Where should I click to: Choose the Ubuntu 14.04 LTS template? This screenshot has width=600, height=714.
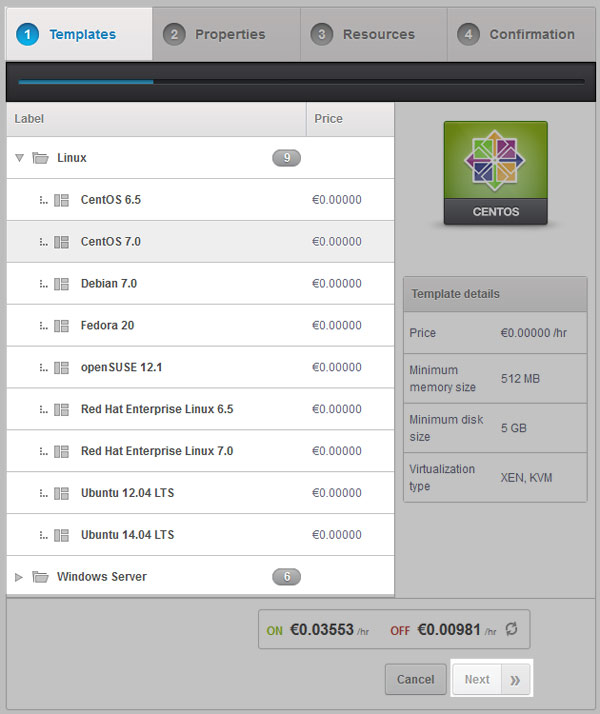point(200,535)
